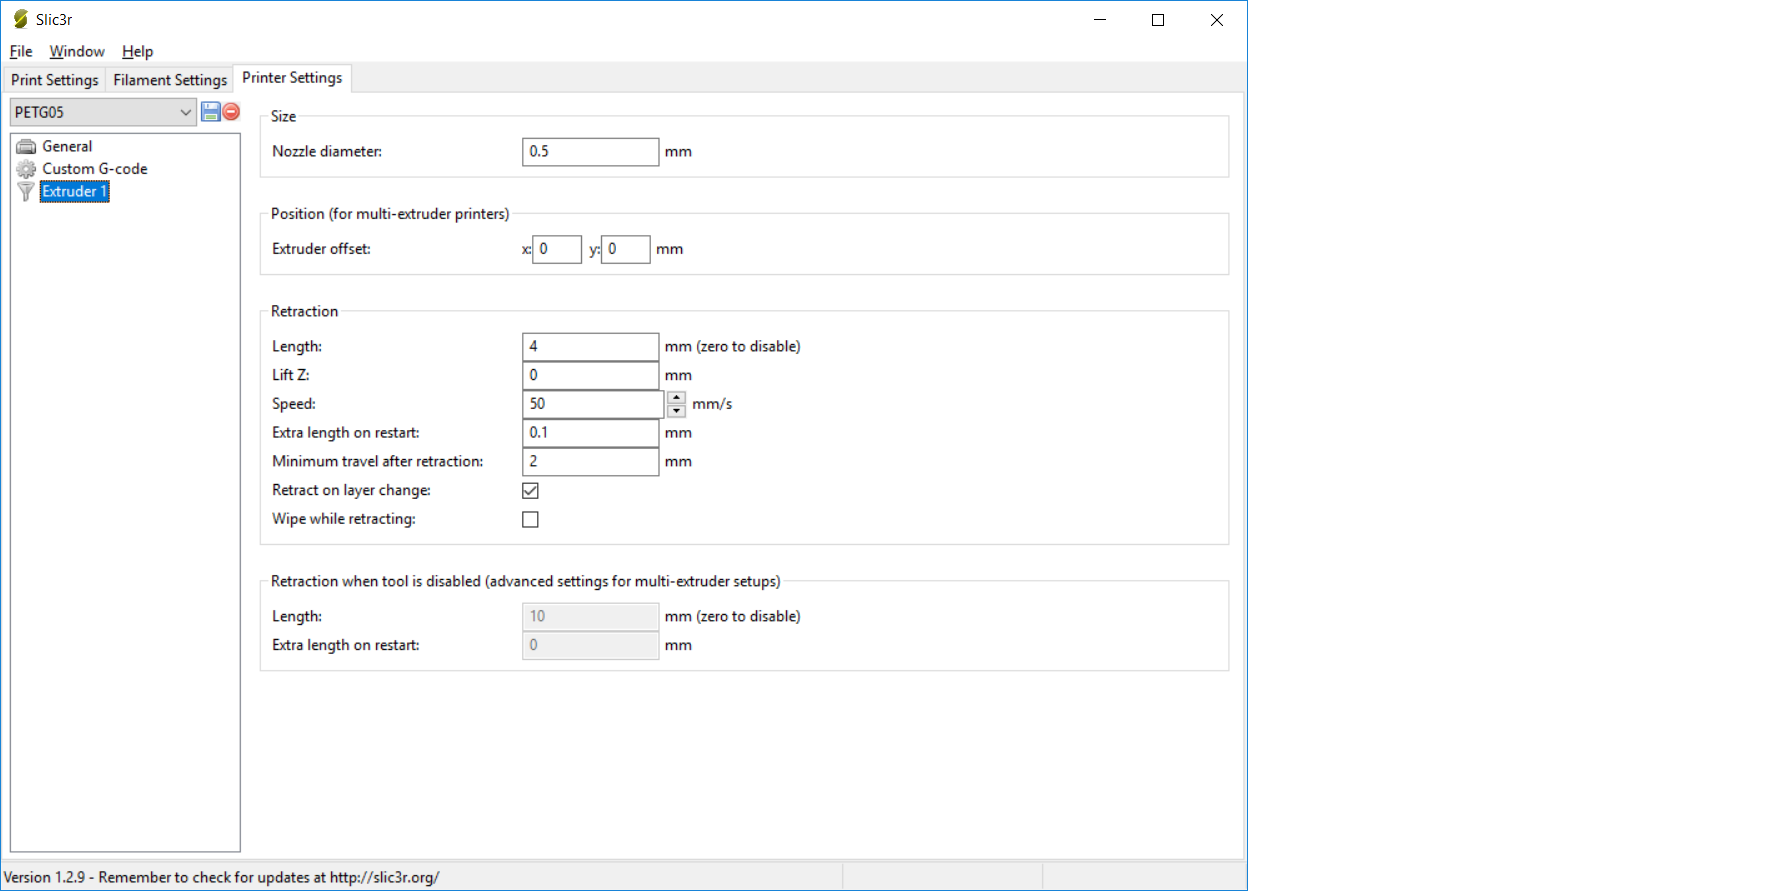This screenshot has height=891, width=1773.
Task: Open the Window menu
Action: 77,52
